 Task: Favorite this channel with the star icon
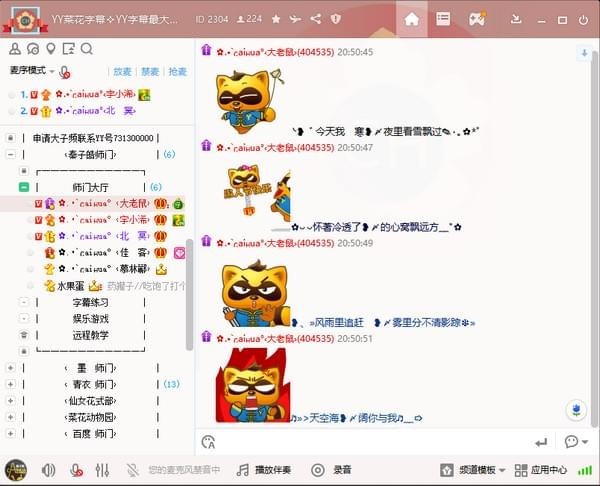tap(276, 19)
